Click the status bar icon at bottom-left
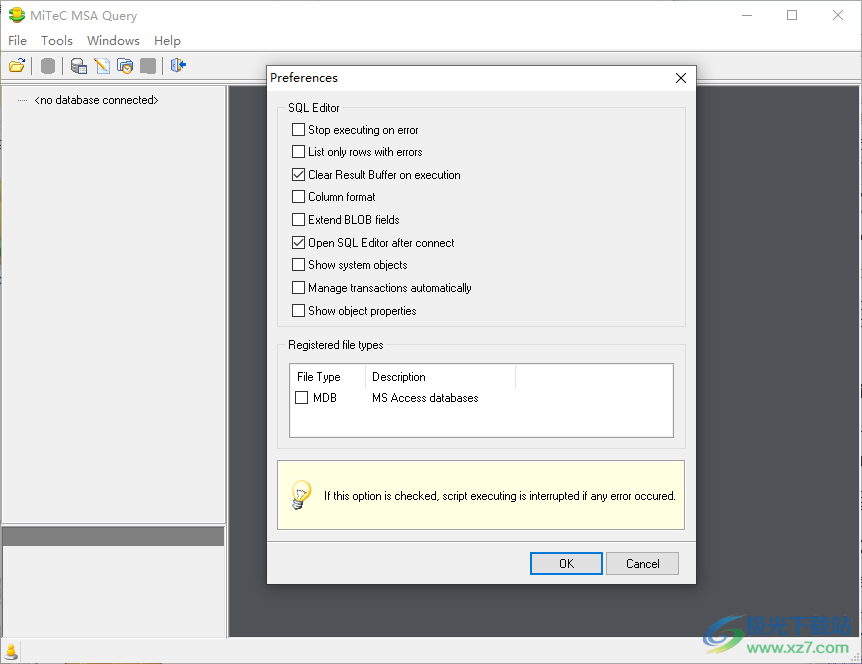Image resolution: width=862 pixels, height=664 pixels. click(12, 652)
